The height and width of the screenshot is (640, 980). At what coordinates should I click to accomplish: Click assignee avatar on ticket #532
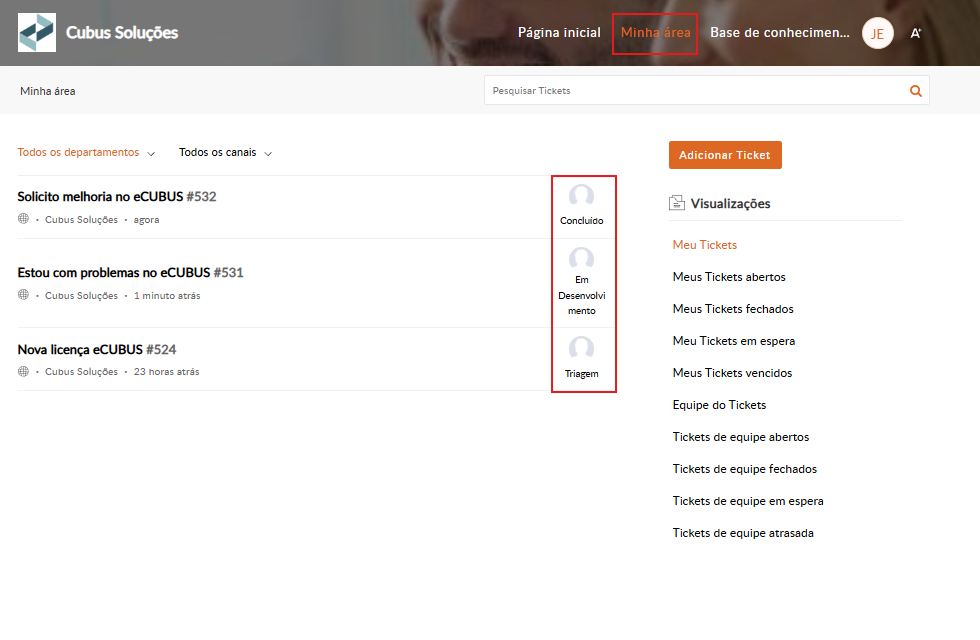tap(581, 197)
